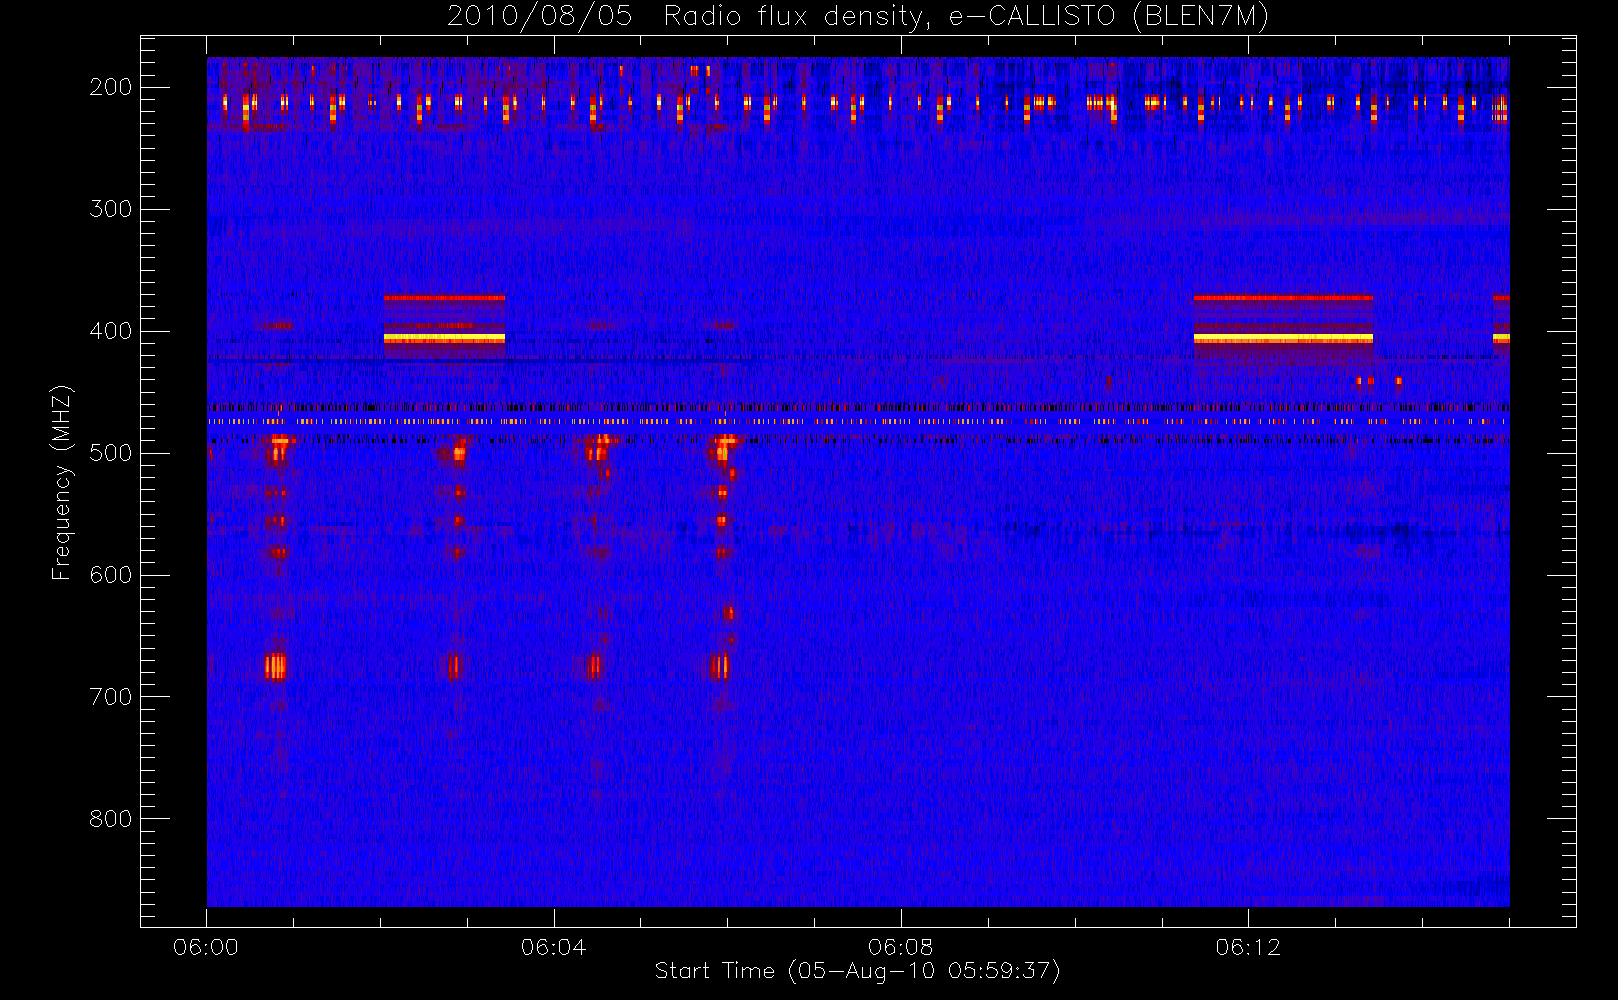Click the plot title '2010/08/05 Radio flux density, e-CALLISTO (BLEN7M)'
The width and height of the screenshot is (1618, 1000).
(x=857, y=17)
